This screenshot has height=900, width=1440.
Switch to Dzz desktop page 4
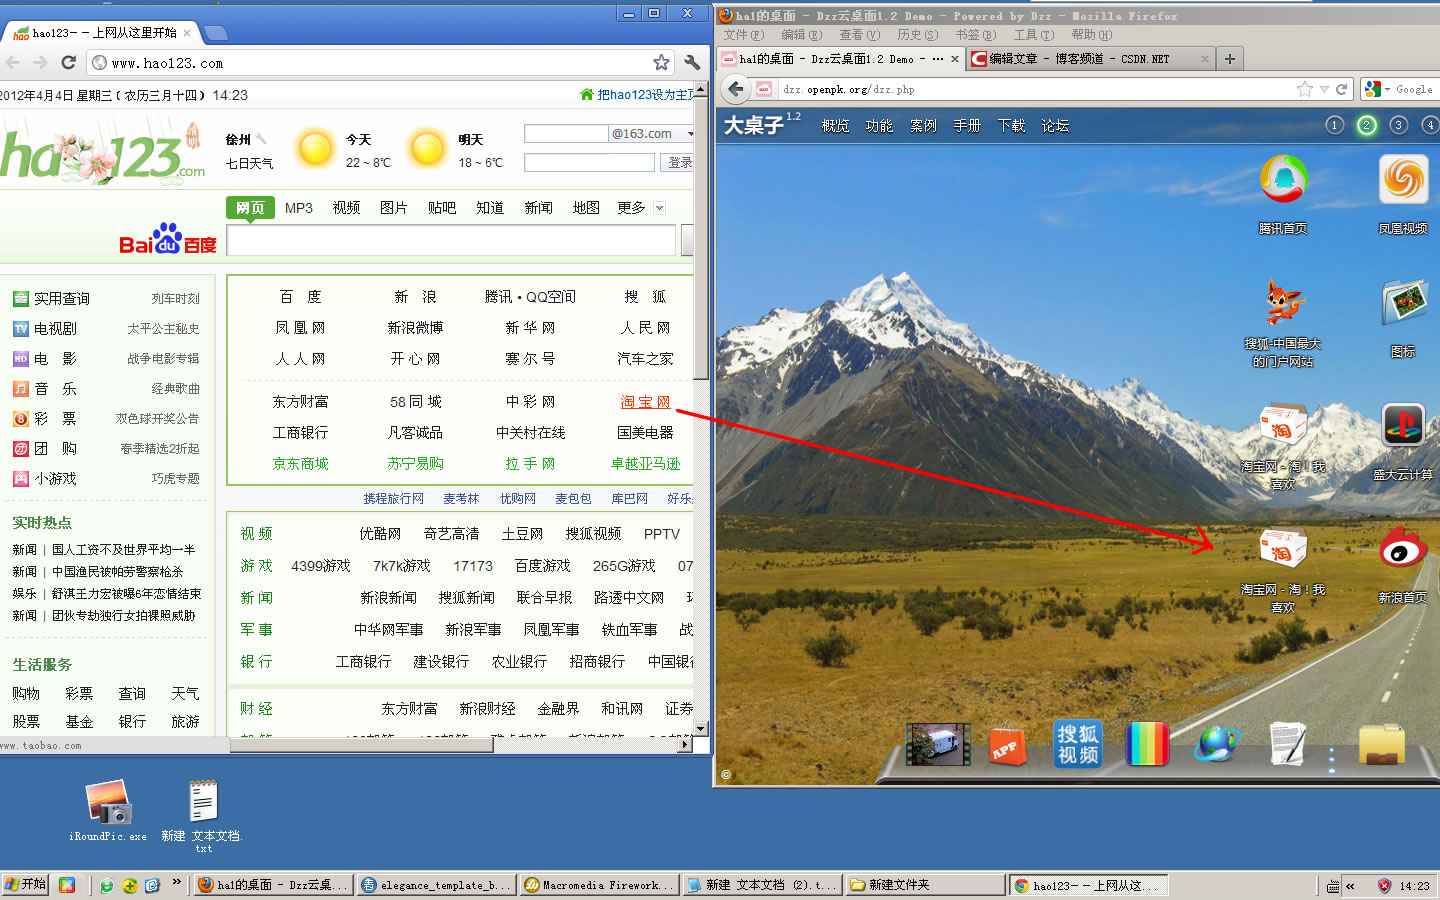tap(1430, 125)
